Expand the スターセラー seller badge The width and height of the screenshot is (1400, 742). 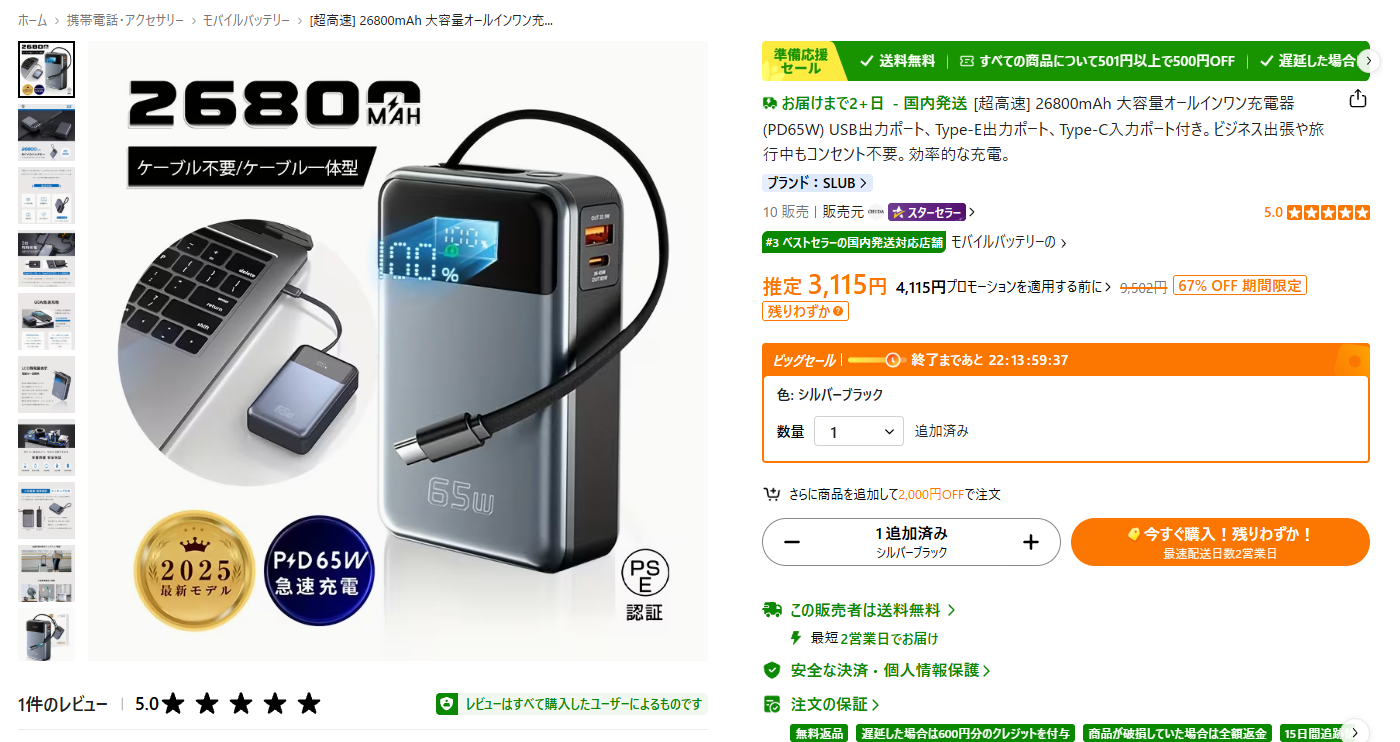(930, 212)
